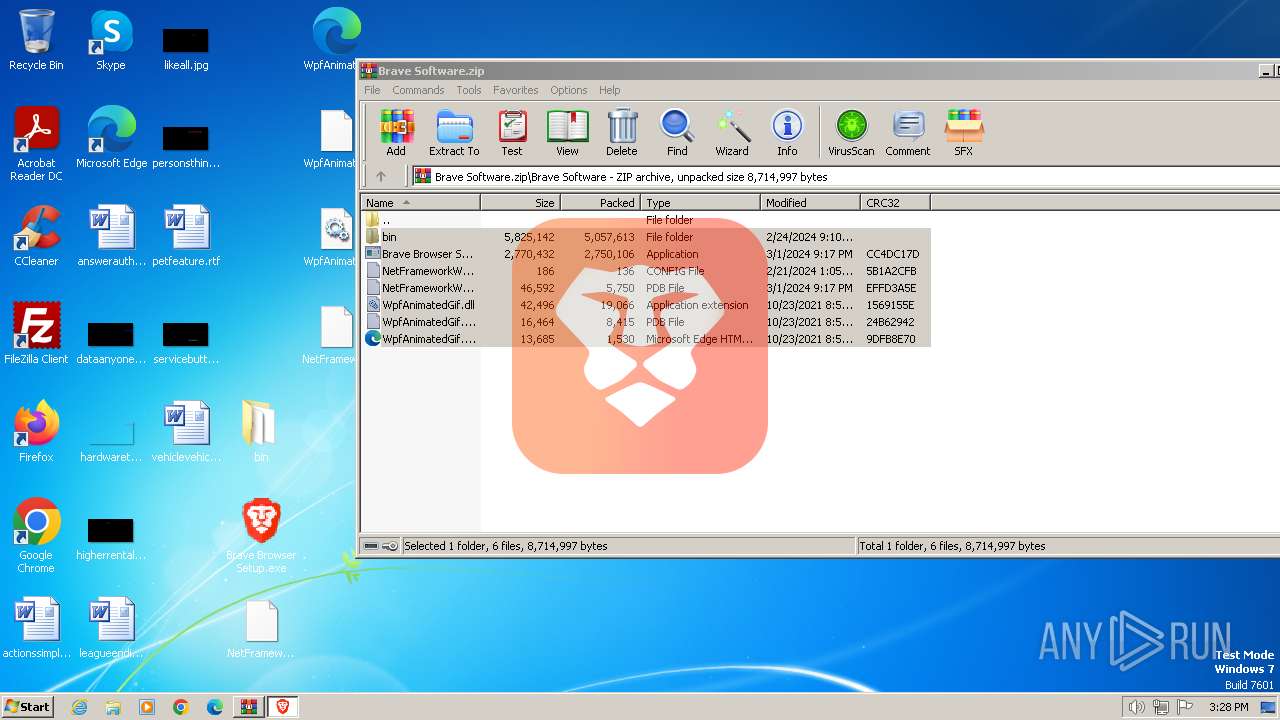Click the Skype desktop shortcut
The width and height of the screenshot is (1280, 720).
(x=111, y=40)
